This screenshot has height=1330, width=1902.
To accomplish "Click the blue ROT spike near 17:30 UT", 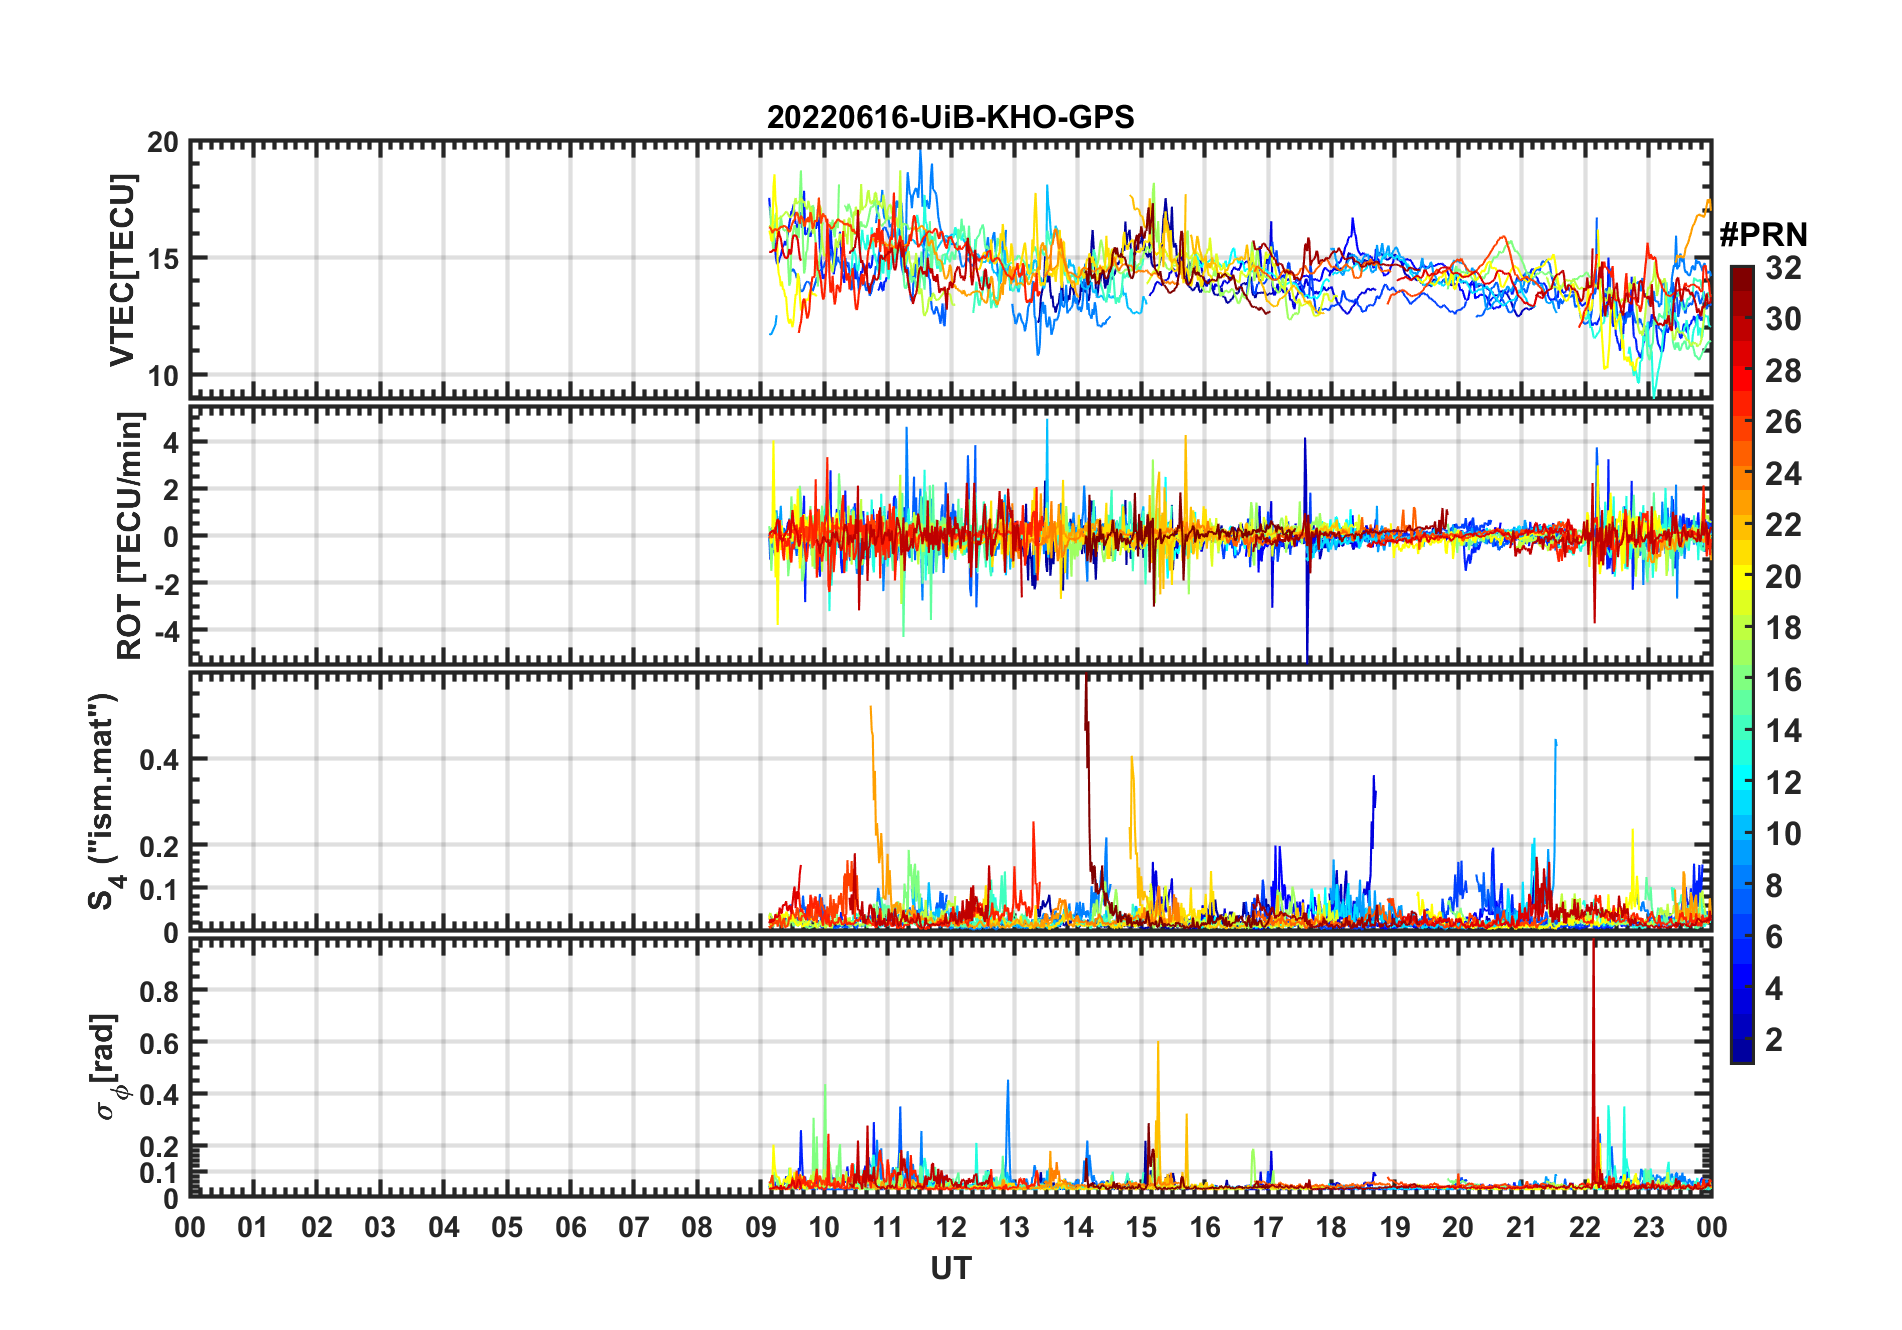I will coord(1306,550).
